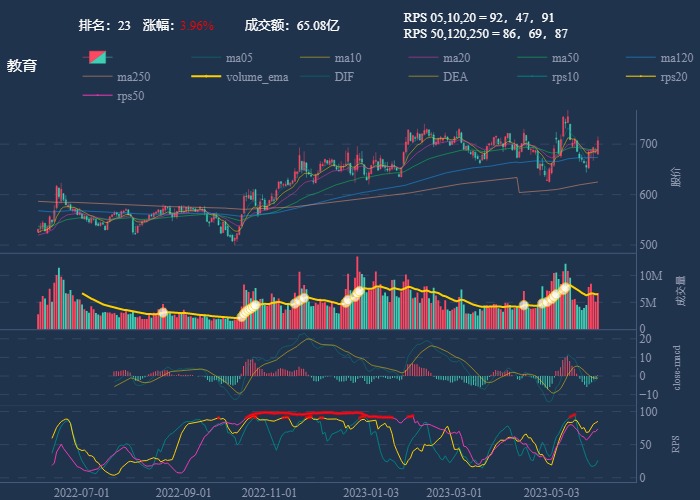700x500 pixels.
Task: Toggle the DEA legend entry
Action: 454,76
